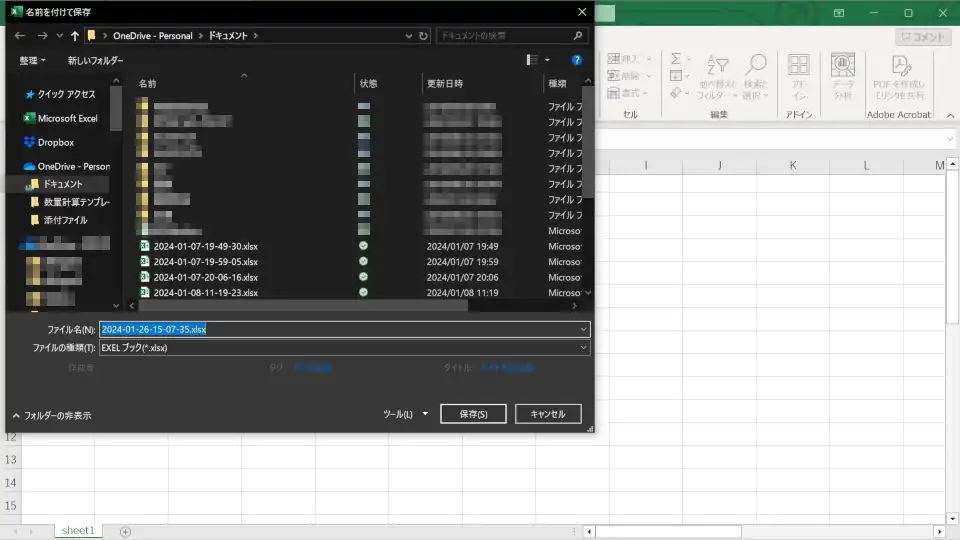Viewport: 960px width, 540px height.
Task: Open the ファイルの種類 dropdown
Action: click(344, 348)
